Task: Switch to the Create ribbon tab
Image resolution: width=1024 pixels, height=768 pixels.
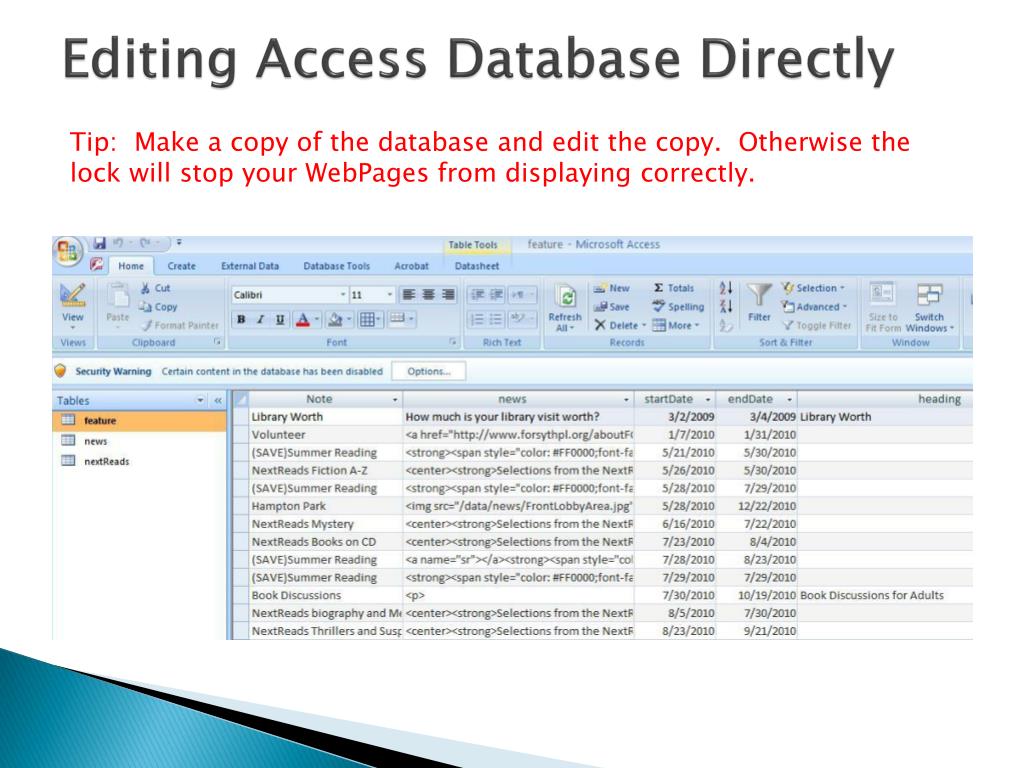Action: (182, 266)
